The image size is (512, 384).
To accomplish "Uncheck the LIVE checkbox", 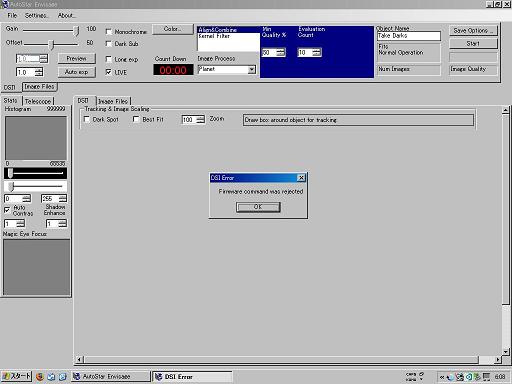I will 109,72.
